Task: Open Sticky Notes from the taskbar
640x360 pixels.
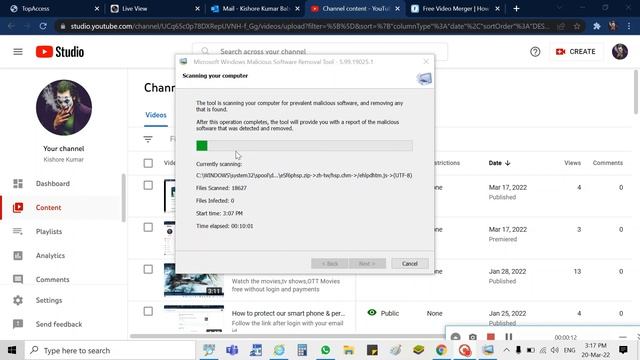Action: tap(372, 350)
